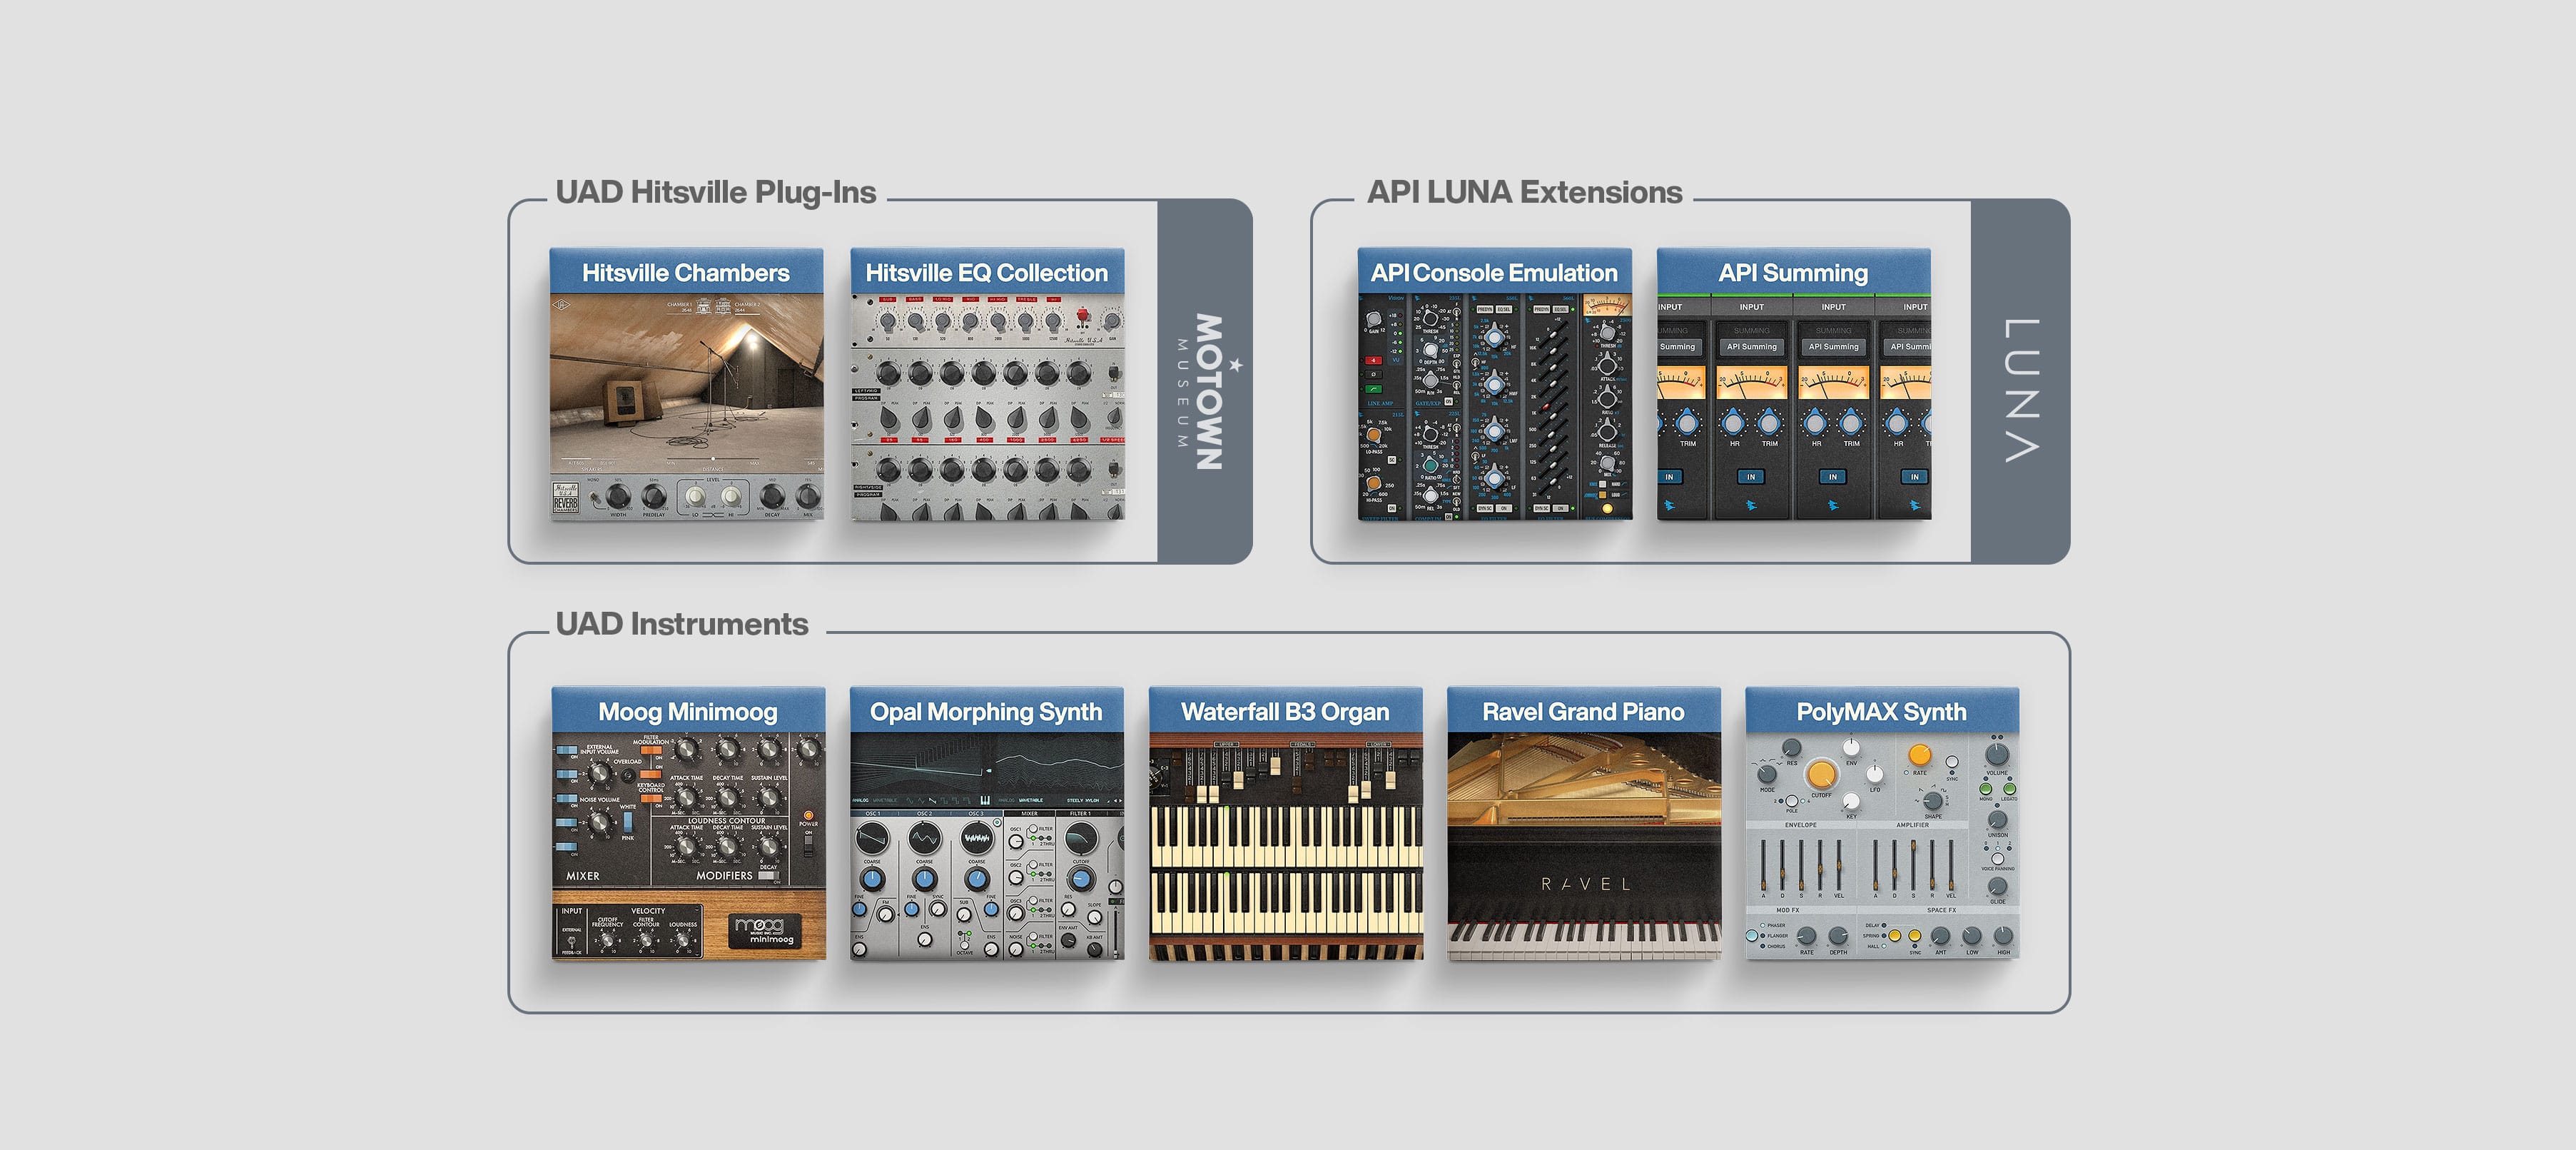Open the PolyMAX Synth panel image
Image resolution: width=2576 pixels, height=1150 pixels.
click(1882, 847)
